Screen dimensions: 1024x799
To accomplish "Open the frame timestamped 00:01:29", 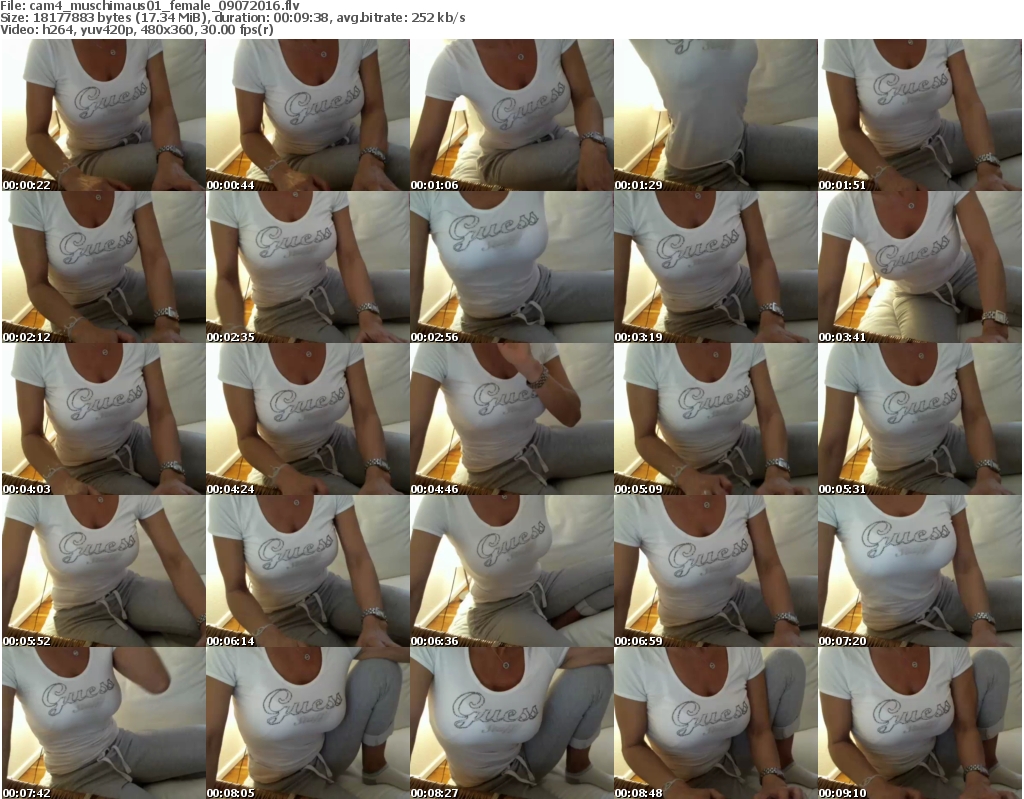I will 716,115.
